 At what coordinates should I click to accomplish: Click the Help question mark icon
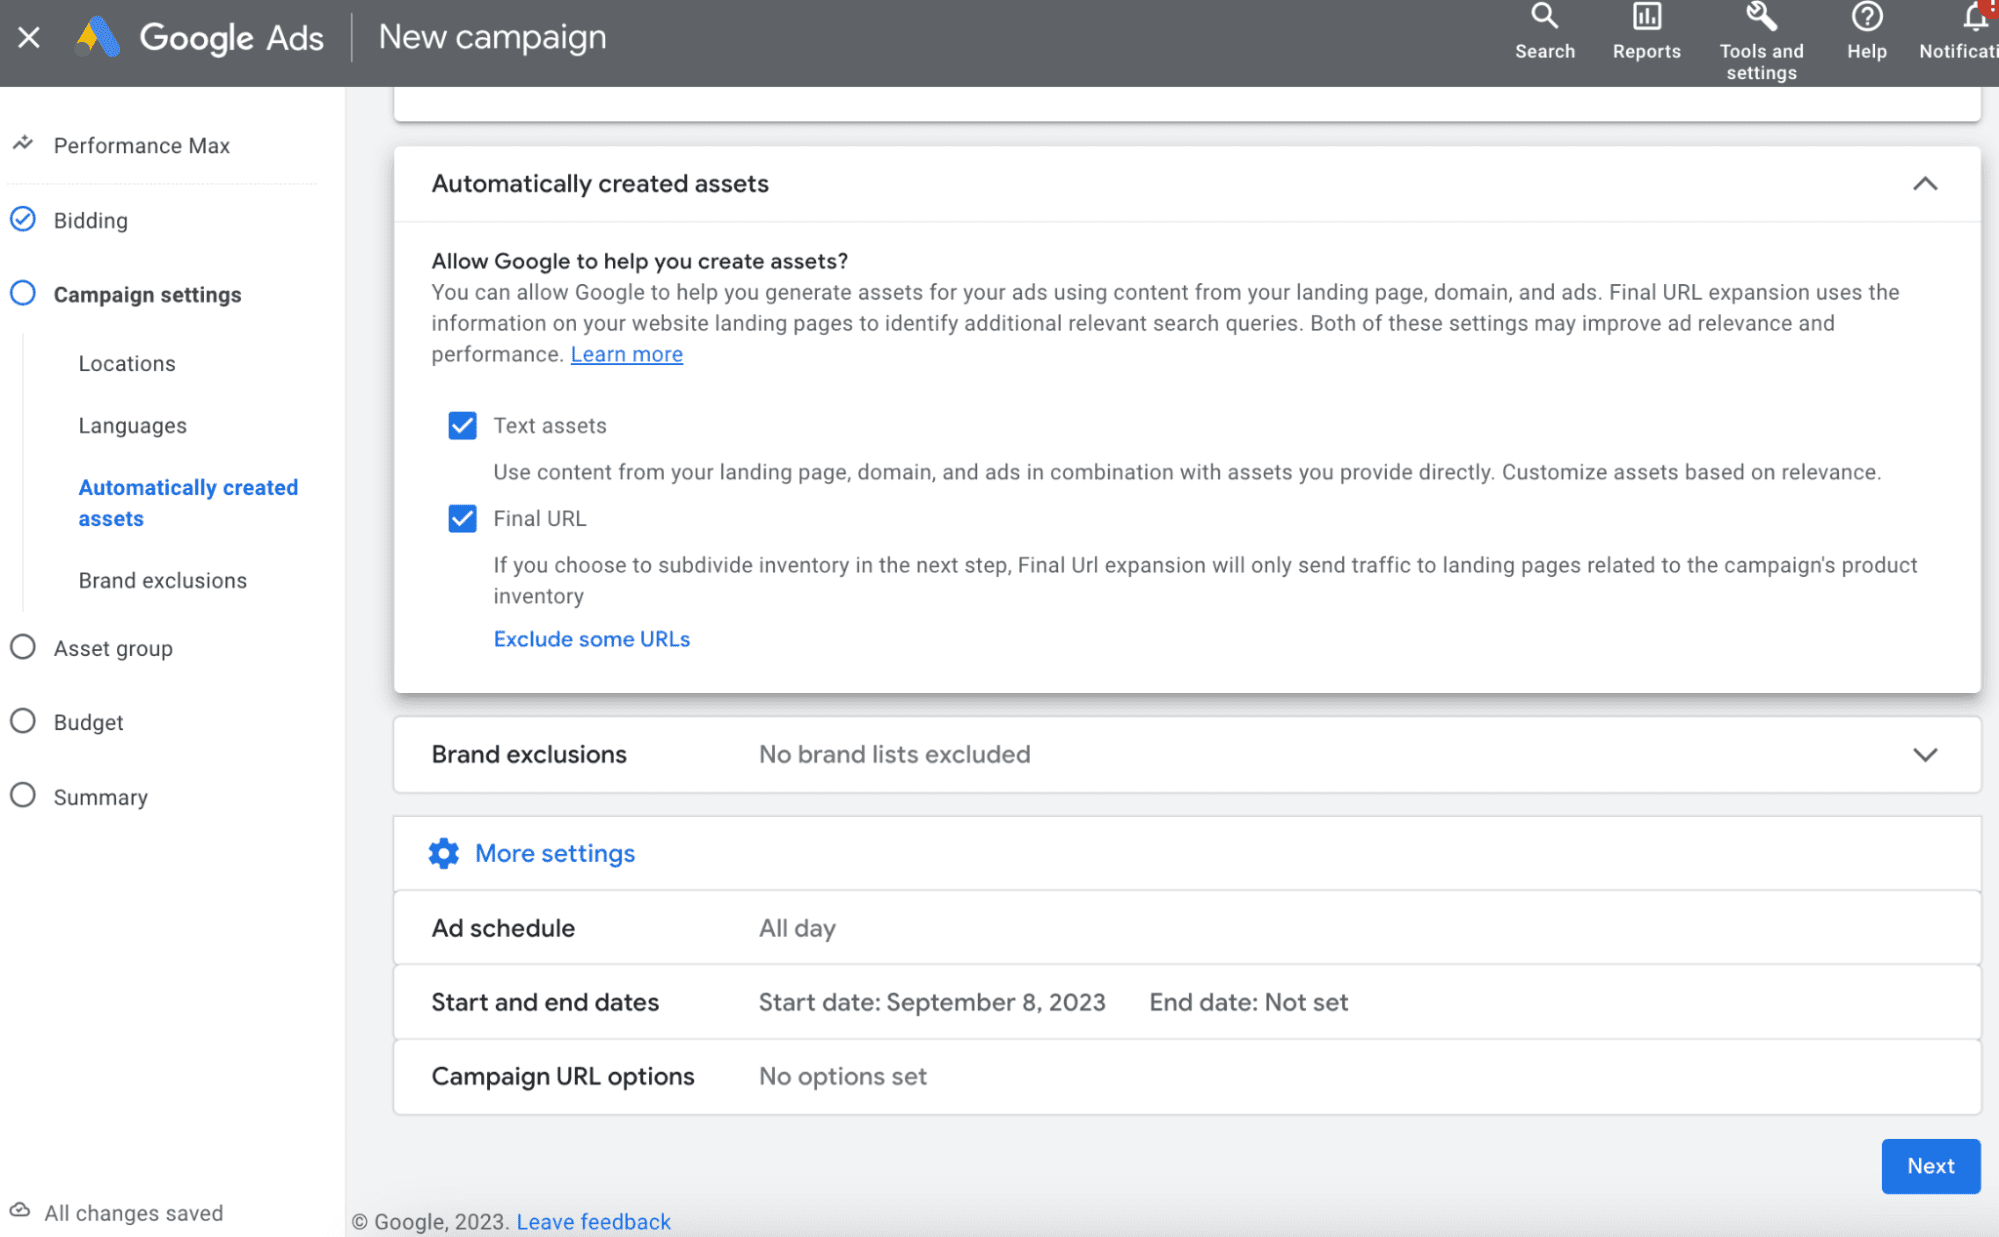1866,17
